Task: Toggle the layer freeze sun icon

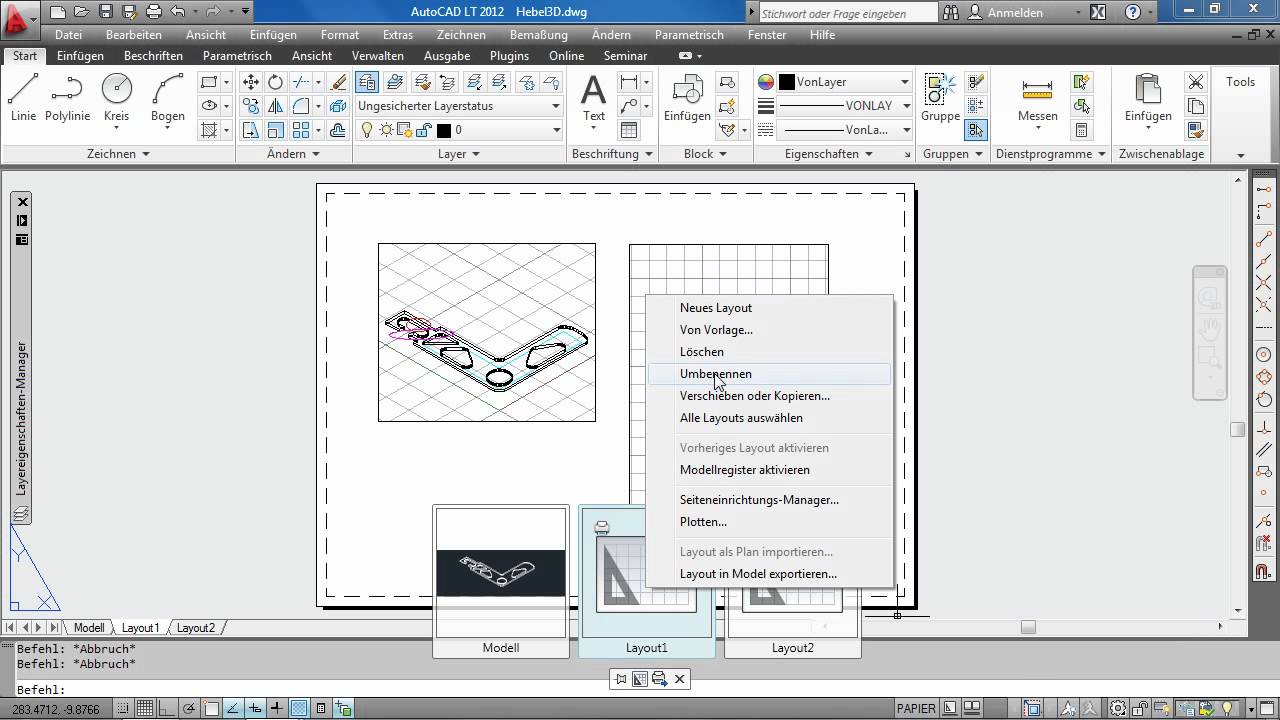Action: (385, 130)
